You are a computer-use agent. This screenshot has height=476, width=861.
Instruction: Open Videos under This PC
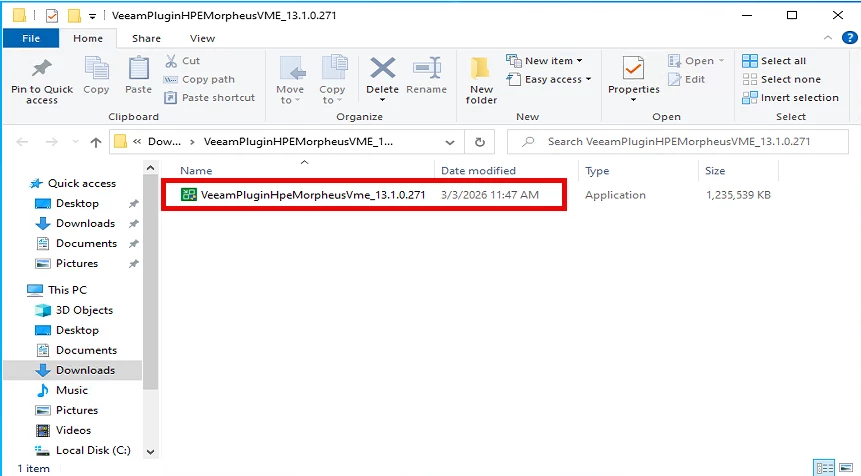pos(73,430)
